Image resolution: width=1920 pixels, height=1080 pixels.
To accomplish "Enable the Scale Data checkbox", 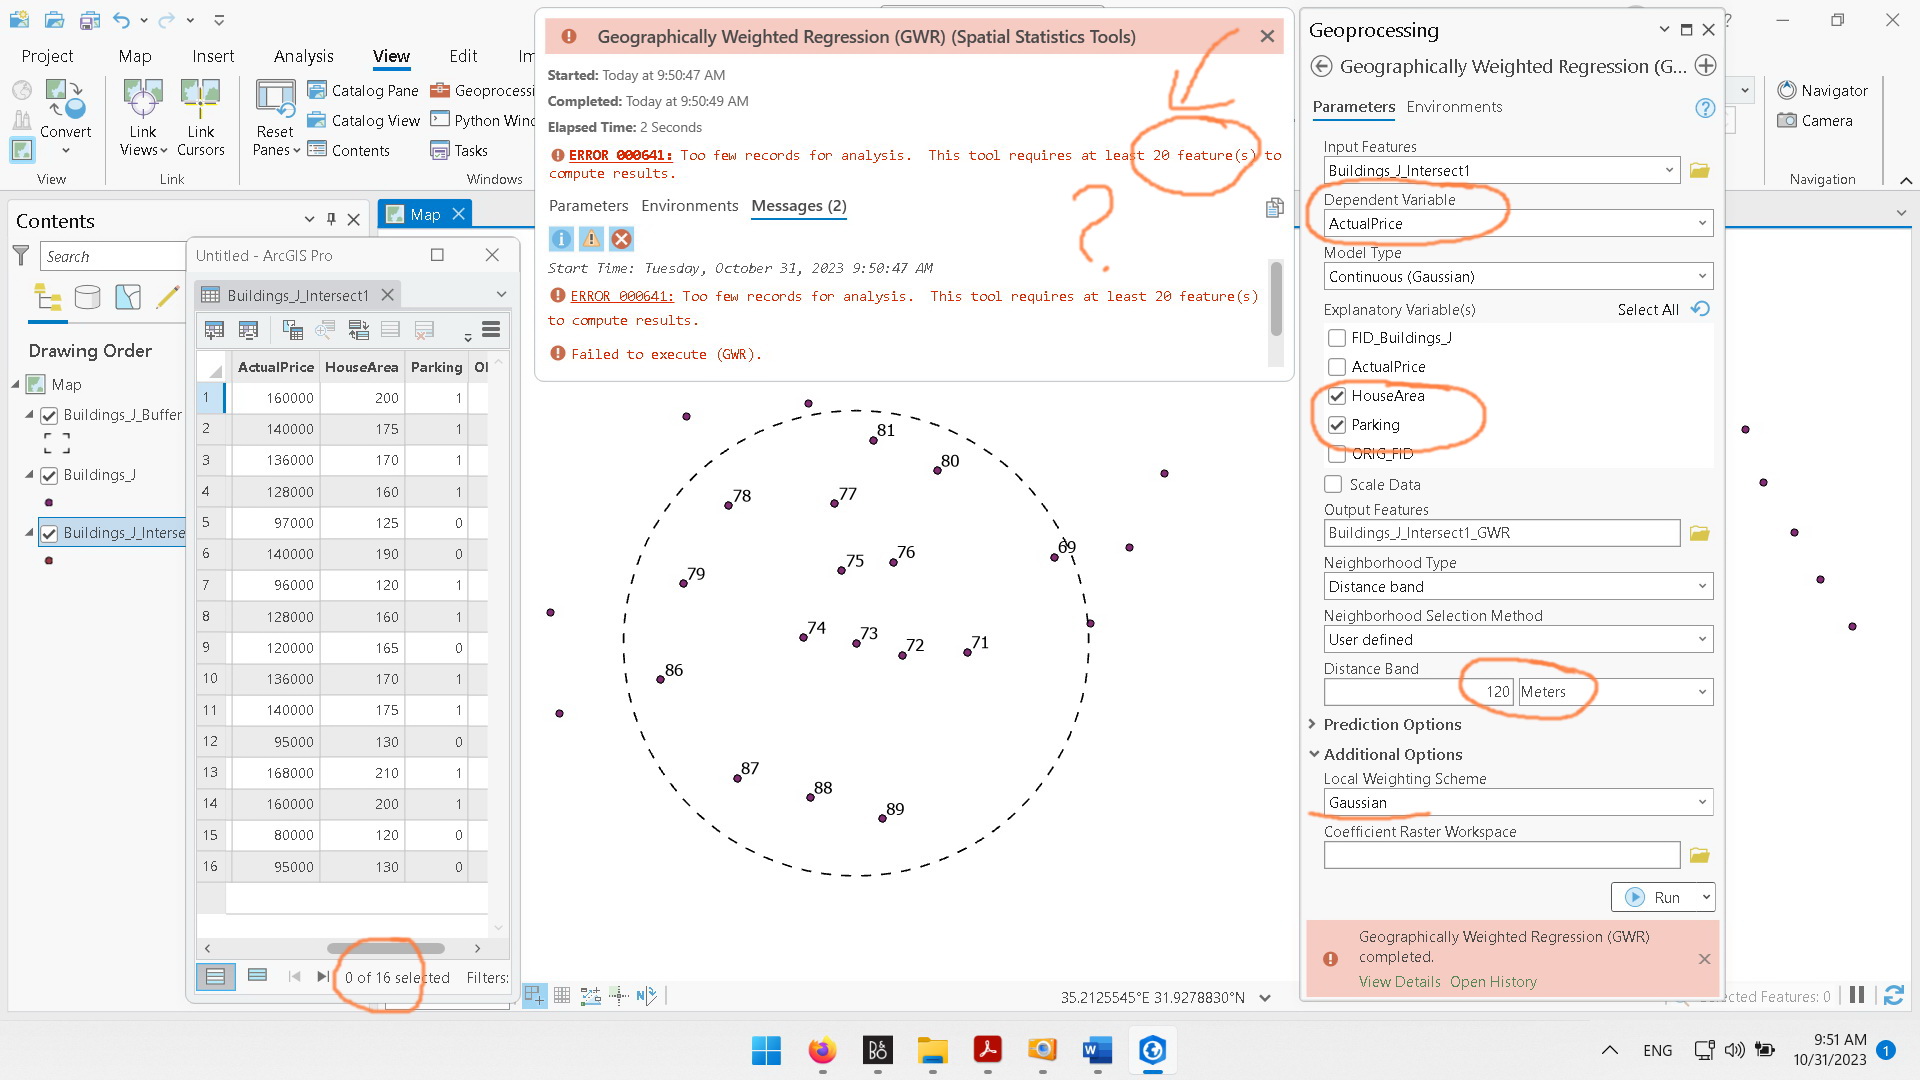I will coord(1333,485).
